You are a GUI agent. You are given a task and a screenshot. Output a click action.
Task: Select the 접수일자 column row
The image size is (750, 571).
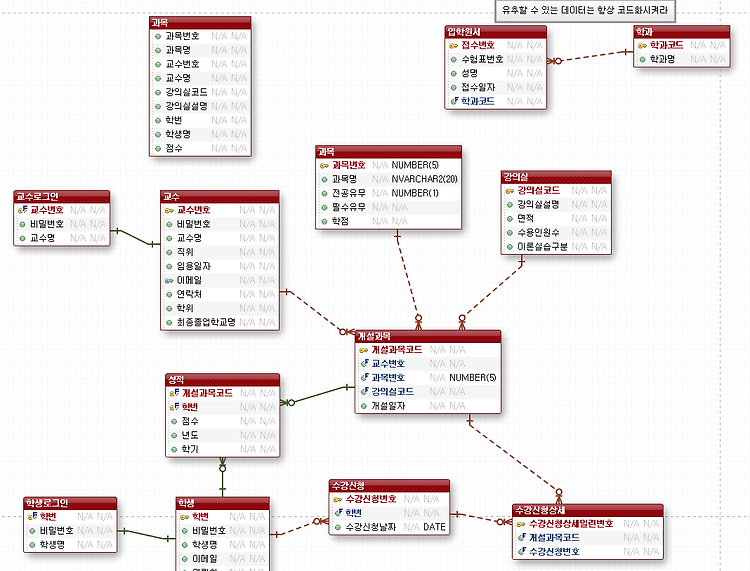point(496,87)
